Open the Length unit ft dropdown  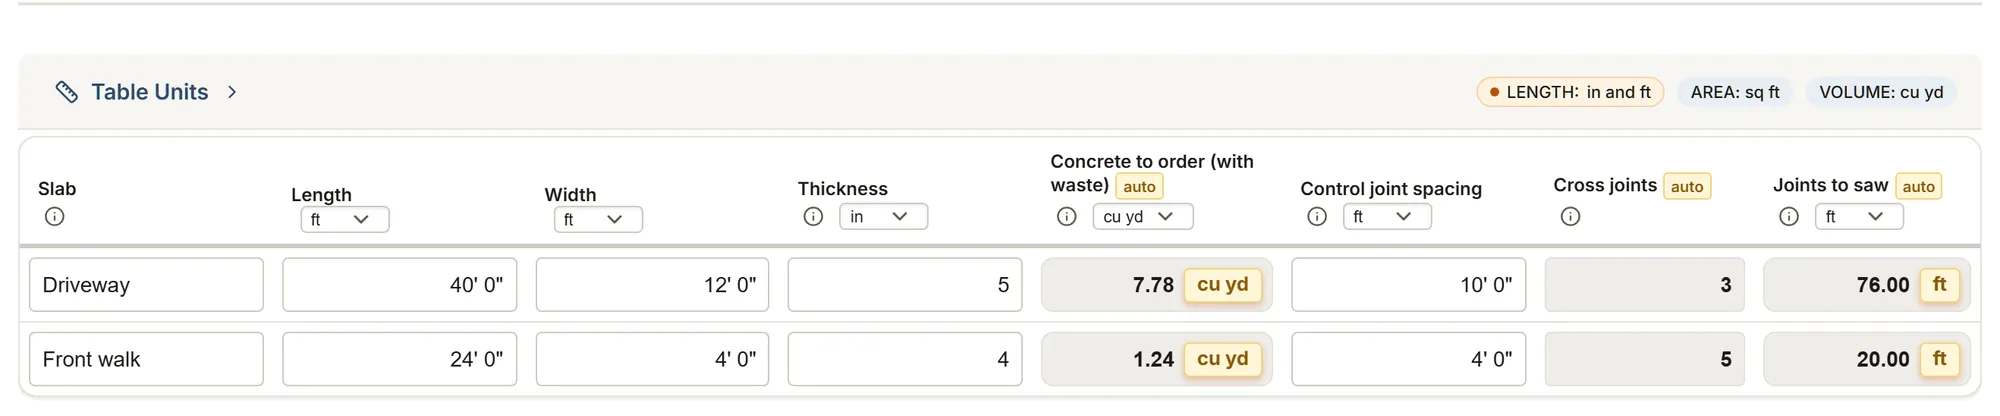[345, 220]
